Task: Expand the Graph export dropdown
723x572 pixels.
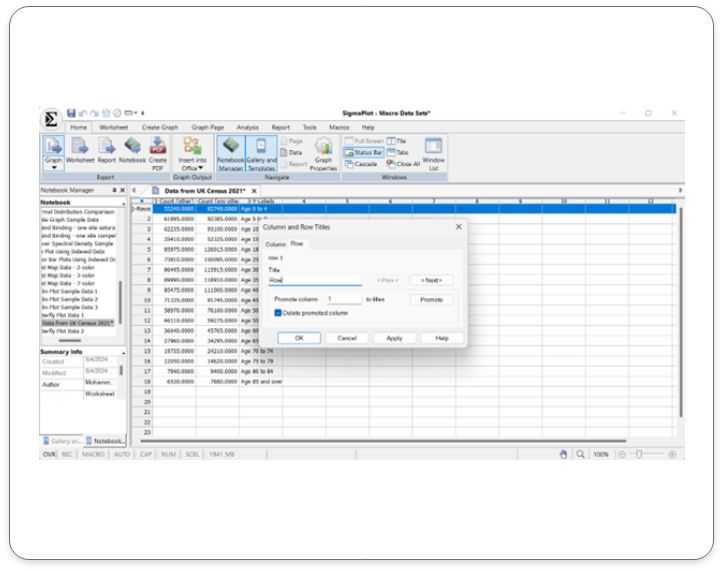Action: coord(53,168)
